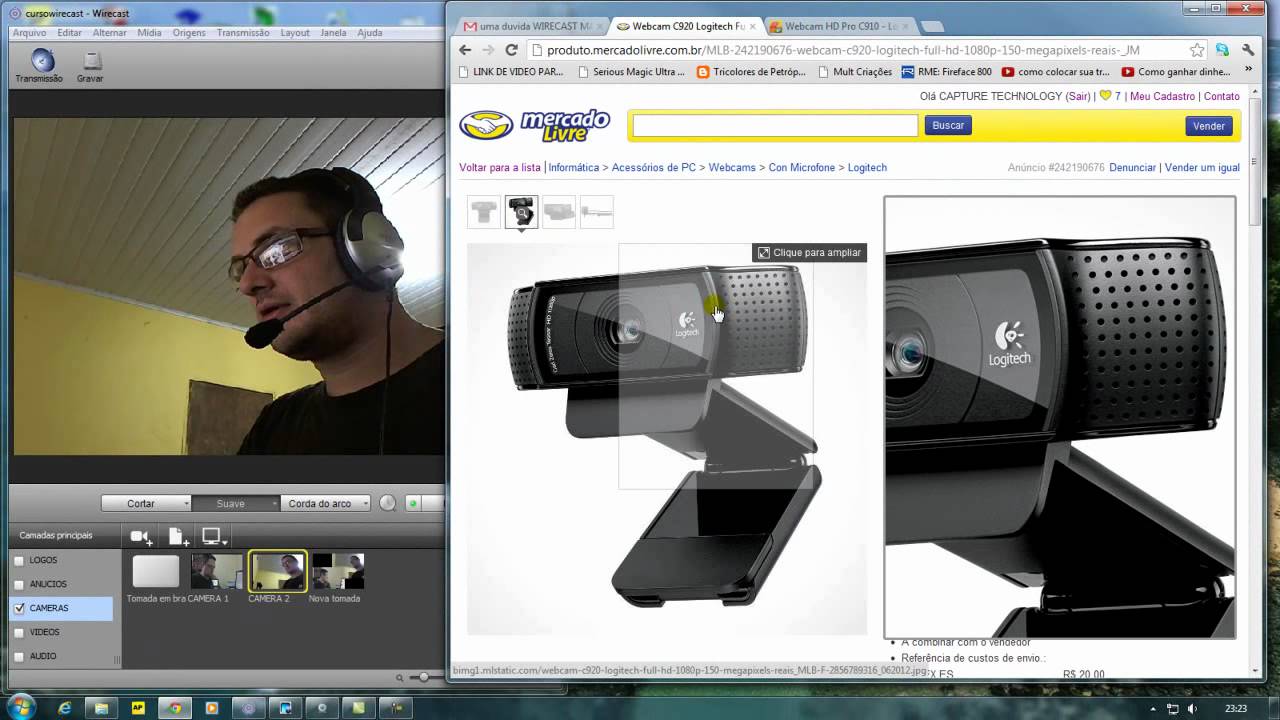Open the Ajuda menu in Wirecast
Screen dimensions: 1280x720
click(x=370, y=33)
